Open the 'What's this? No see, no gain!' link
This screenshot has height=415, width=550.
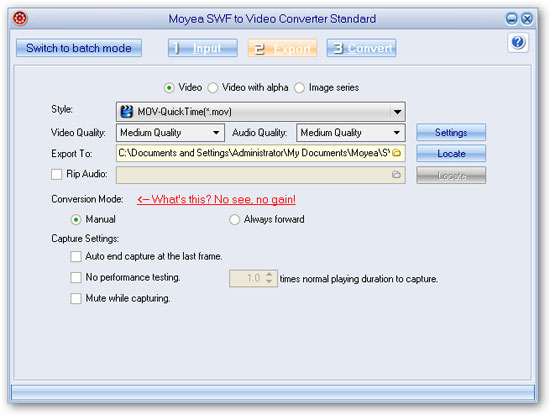tap(216, 200)
